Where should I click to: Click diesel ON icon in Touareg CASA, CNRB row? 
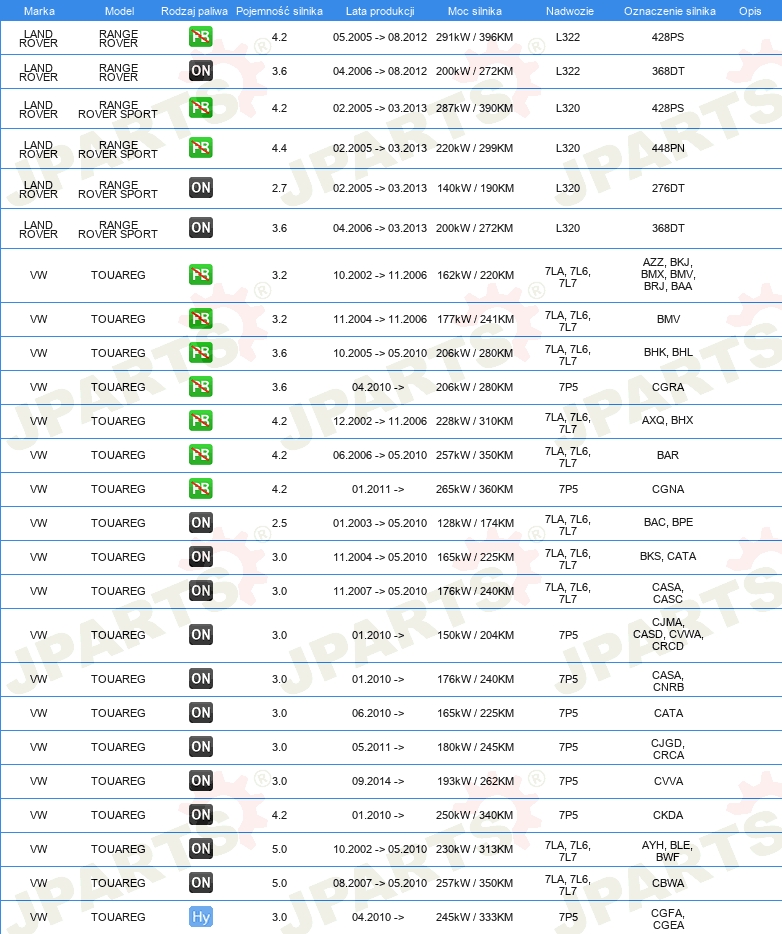(201, 678)
